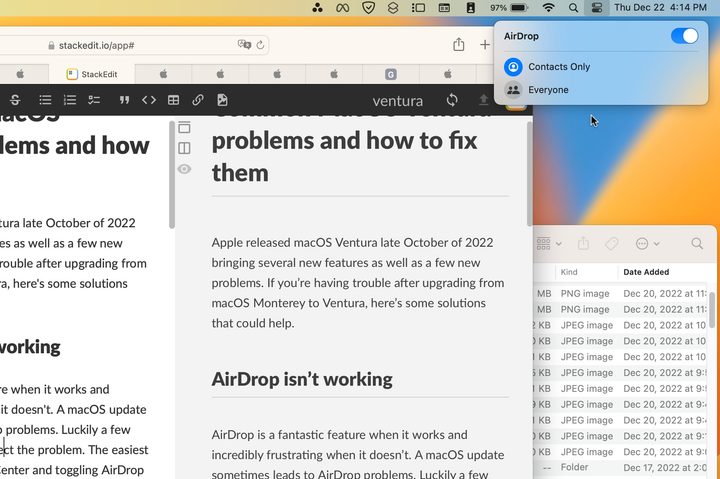
Task: Switch to the StackEdit tab
Action: [x=92, y=74]
